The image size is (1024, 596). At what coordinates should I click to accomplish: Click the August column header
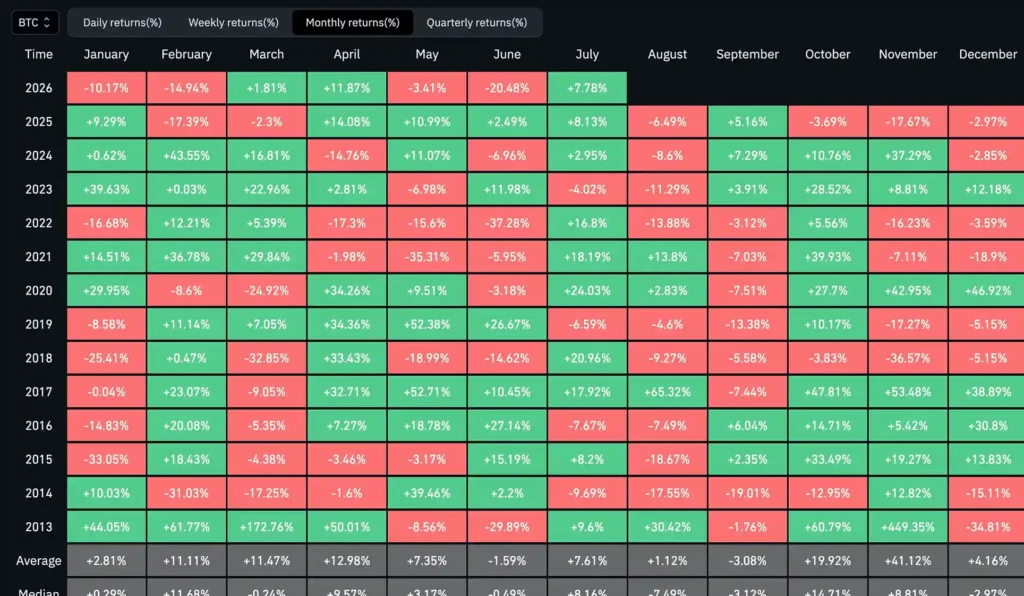667,54
